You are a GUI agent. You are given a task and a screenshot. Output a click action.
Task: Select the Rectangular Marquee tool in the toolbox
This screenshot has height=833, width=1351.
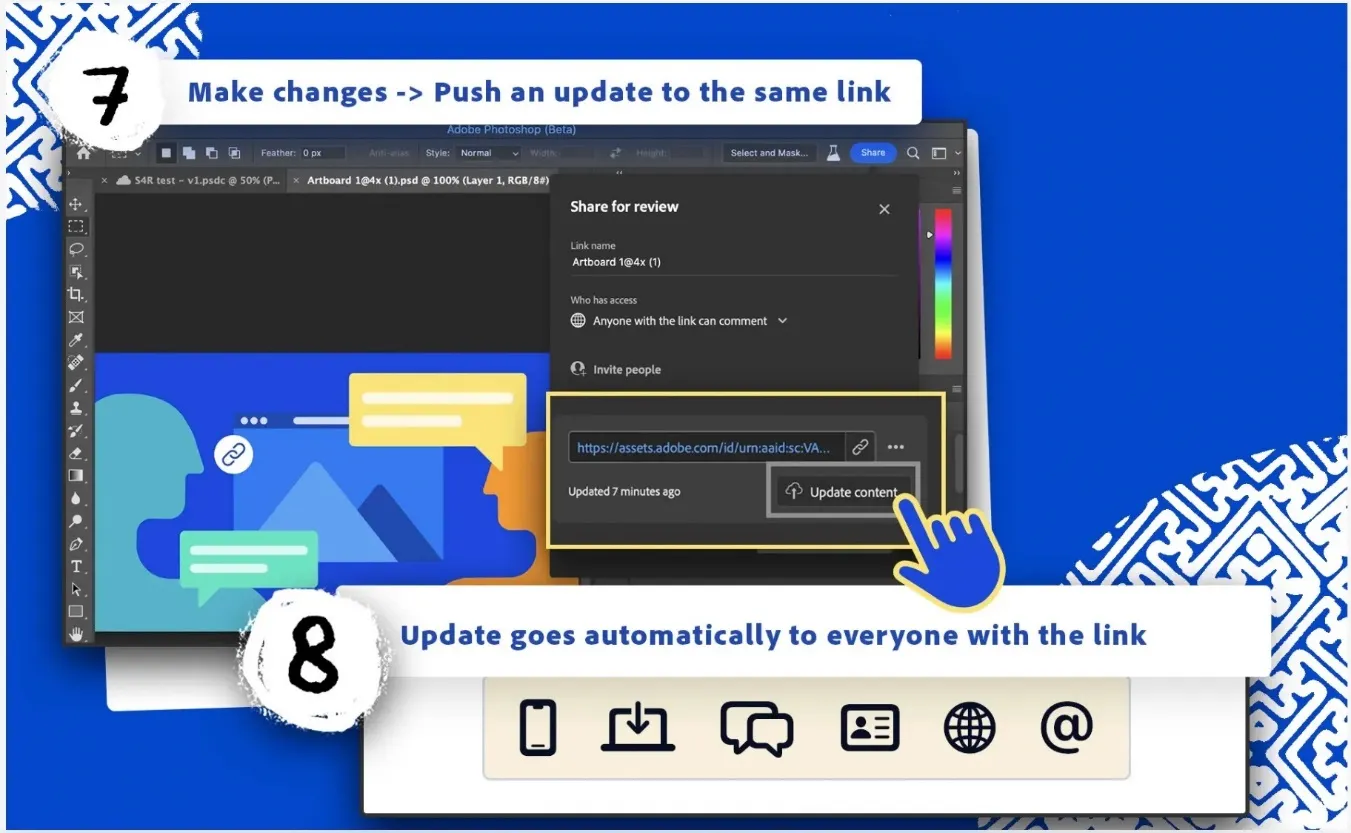(76, 226)
